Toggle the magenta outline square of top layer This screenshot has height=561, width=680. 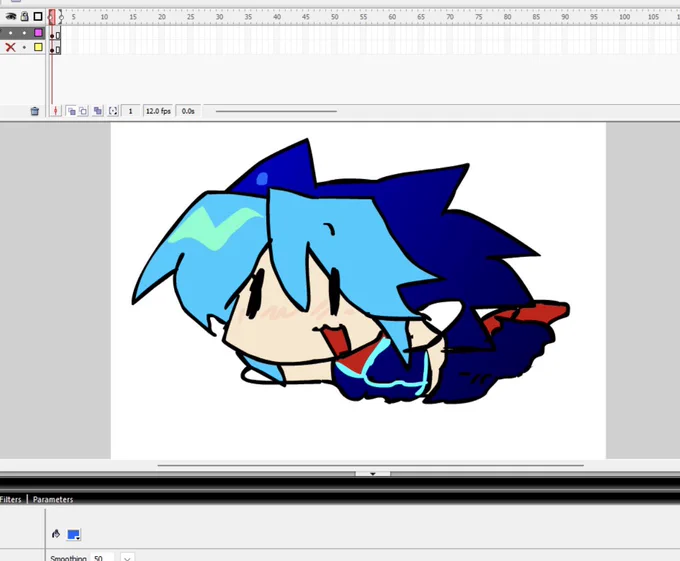38,33
